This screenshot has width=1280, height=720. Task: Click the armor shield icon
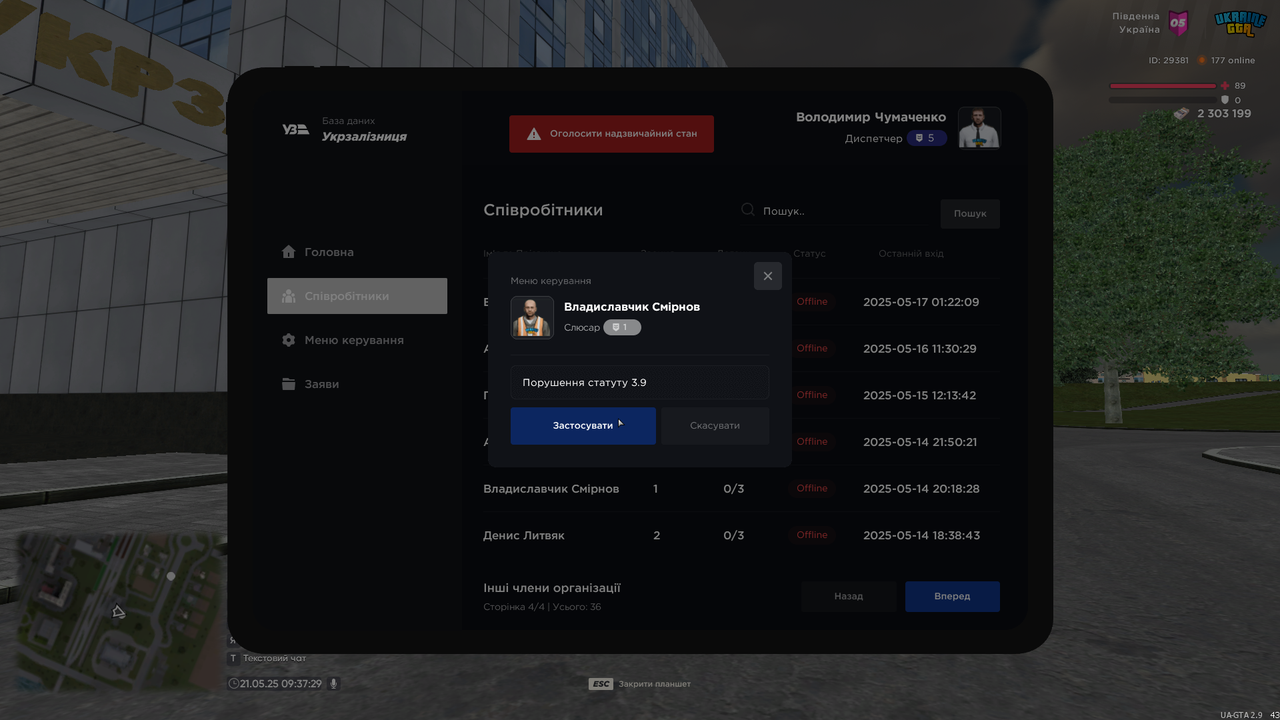pos(1225,100)
